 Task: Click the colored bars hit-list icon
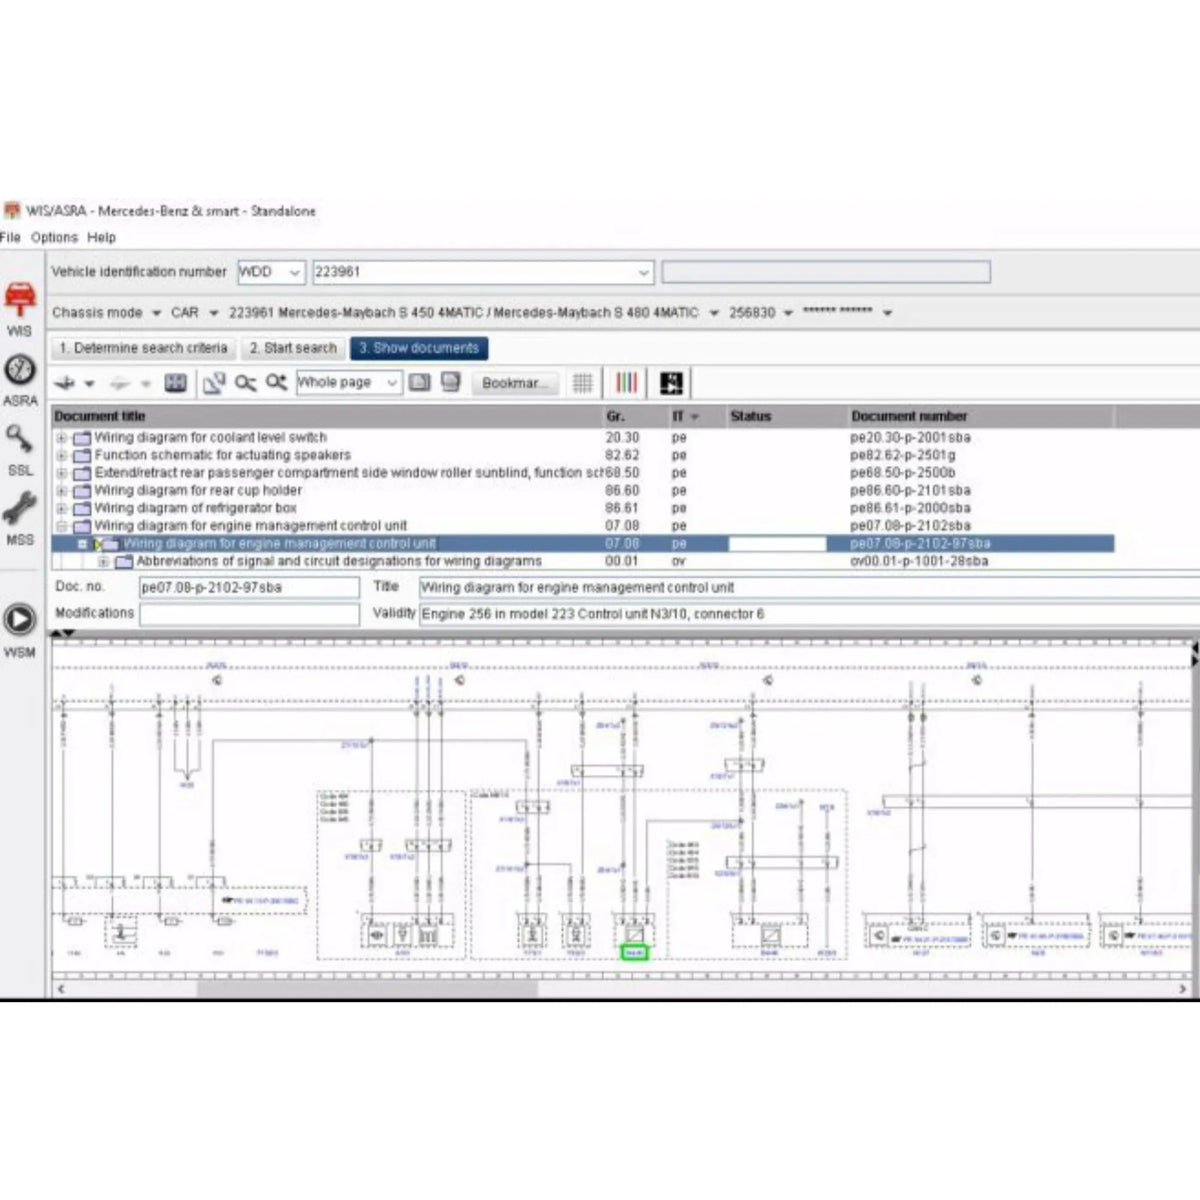click(626, 383)
